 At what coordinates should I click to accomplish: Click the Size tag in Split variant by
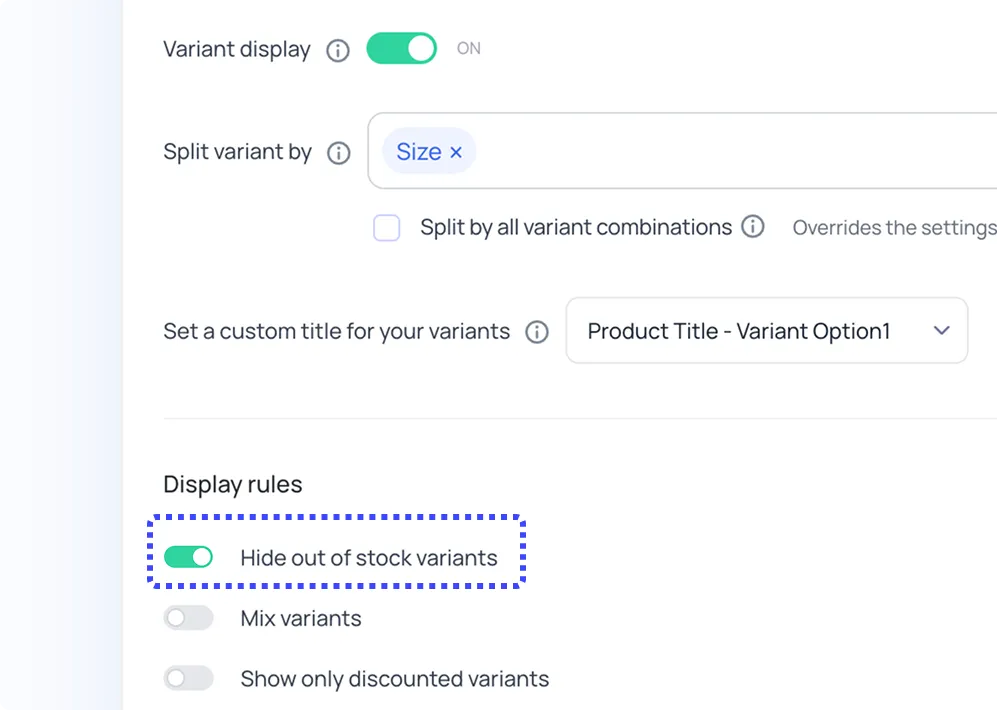(420, 151)
